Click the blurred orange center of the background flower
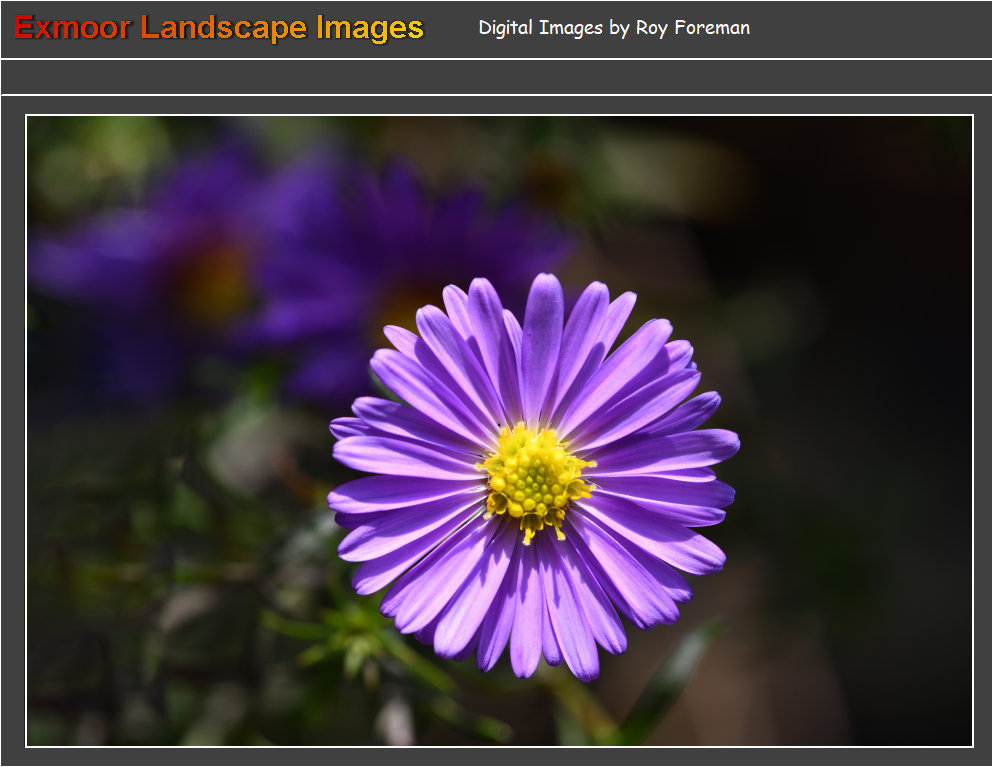Image resolution: width=993 pixels, height=767 pixels. click(212, 282)
